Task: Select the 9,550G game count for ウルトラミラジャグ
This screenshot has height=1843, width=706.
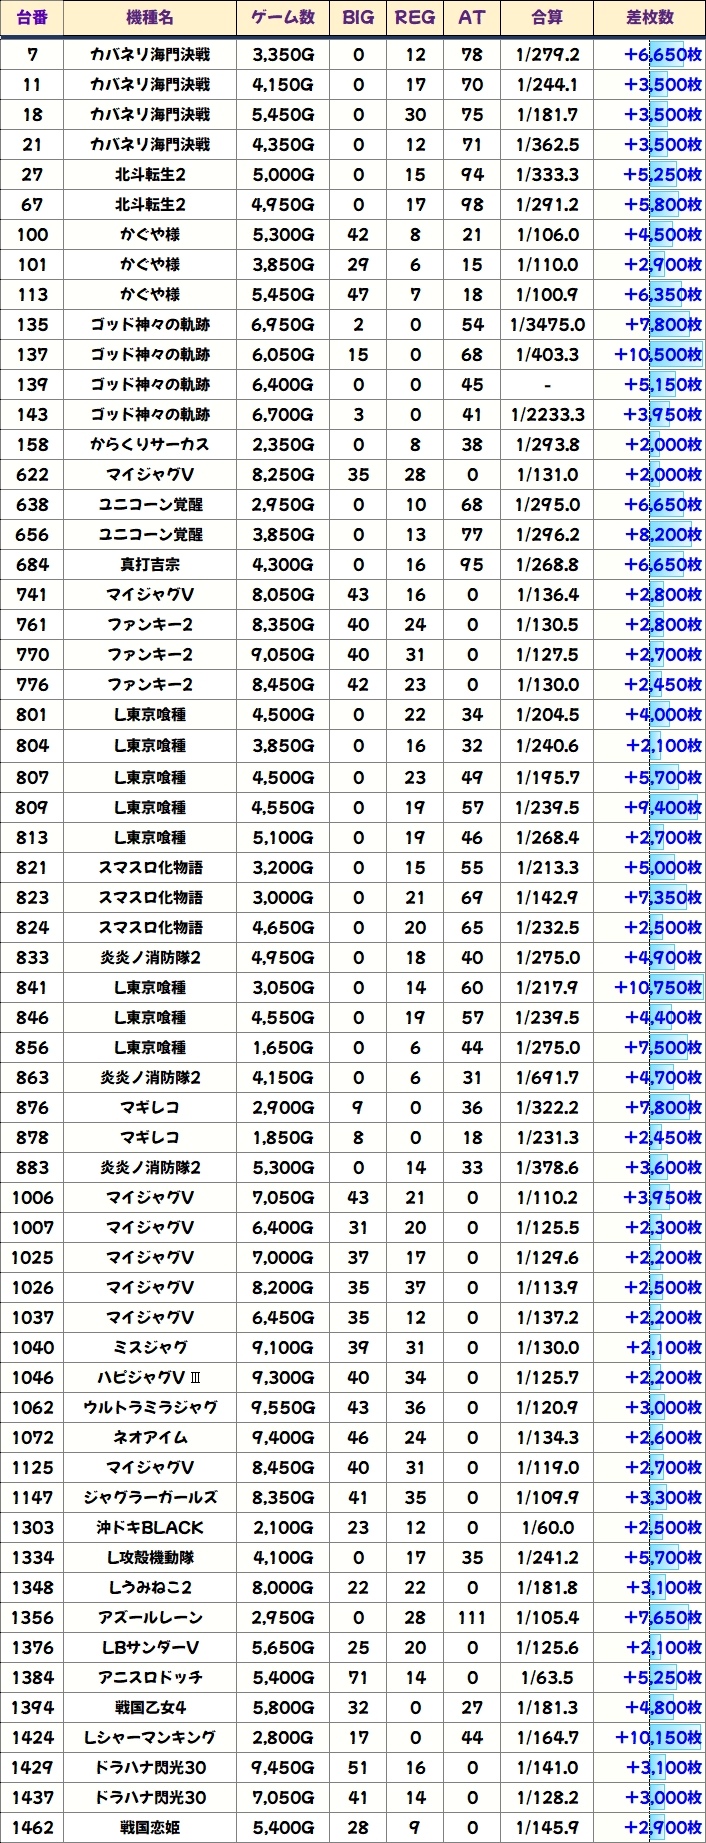Action: (x=282, y=1408)
